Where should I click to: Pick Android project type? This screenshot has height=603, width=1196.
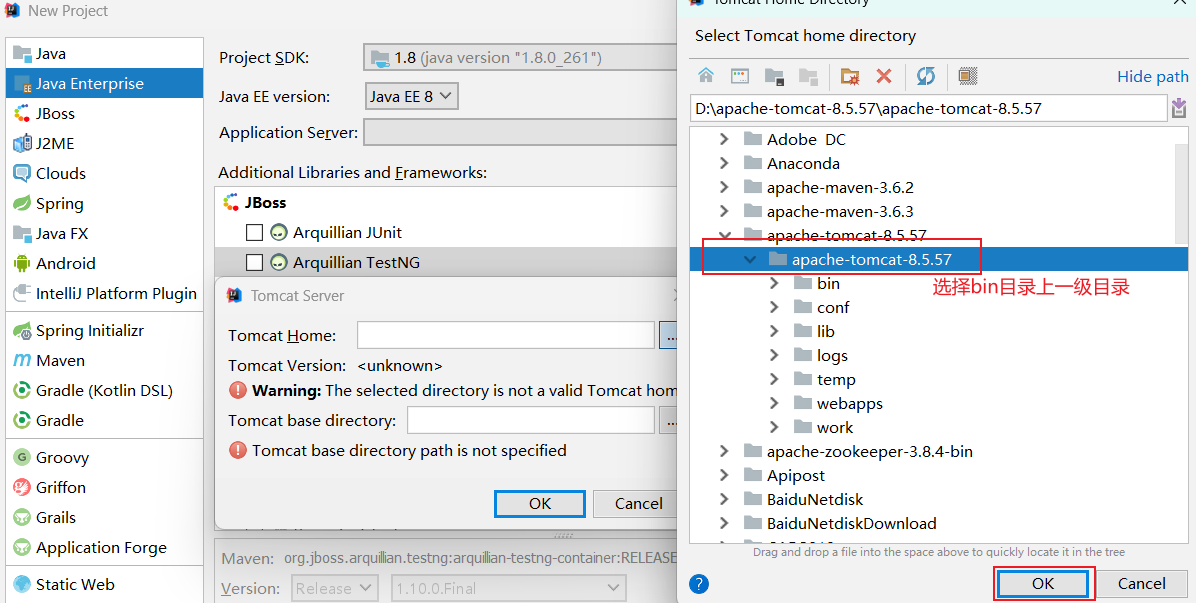click(104, 263)
